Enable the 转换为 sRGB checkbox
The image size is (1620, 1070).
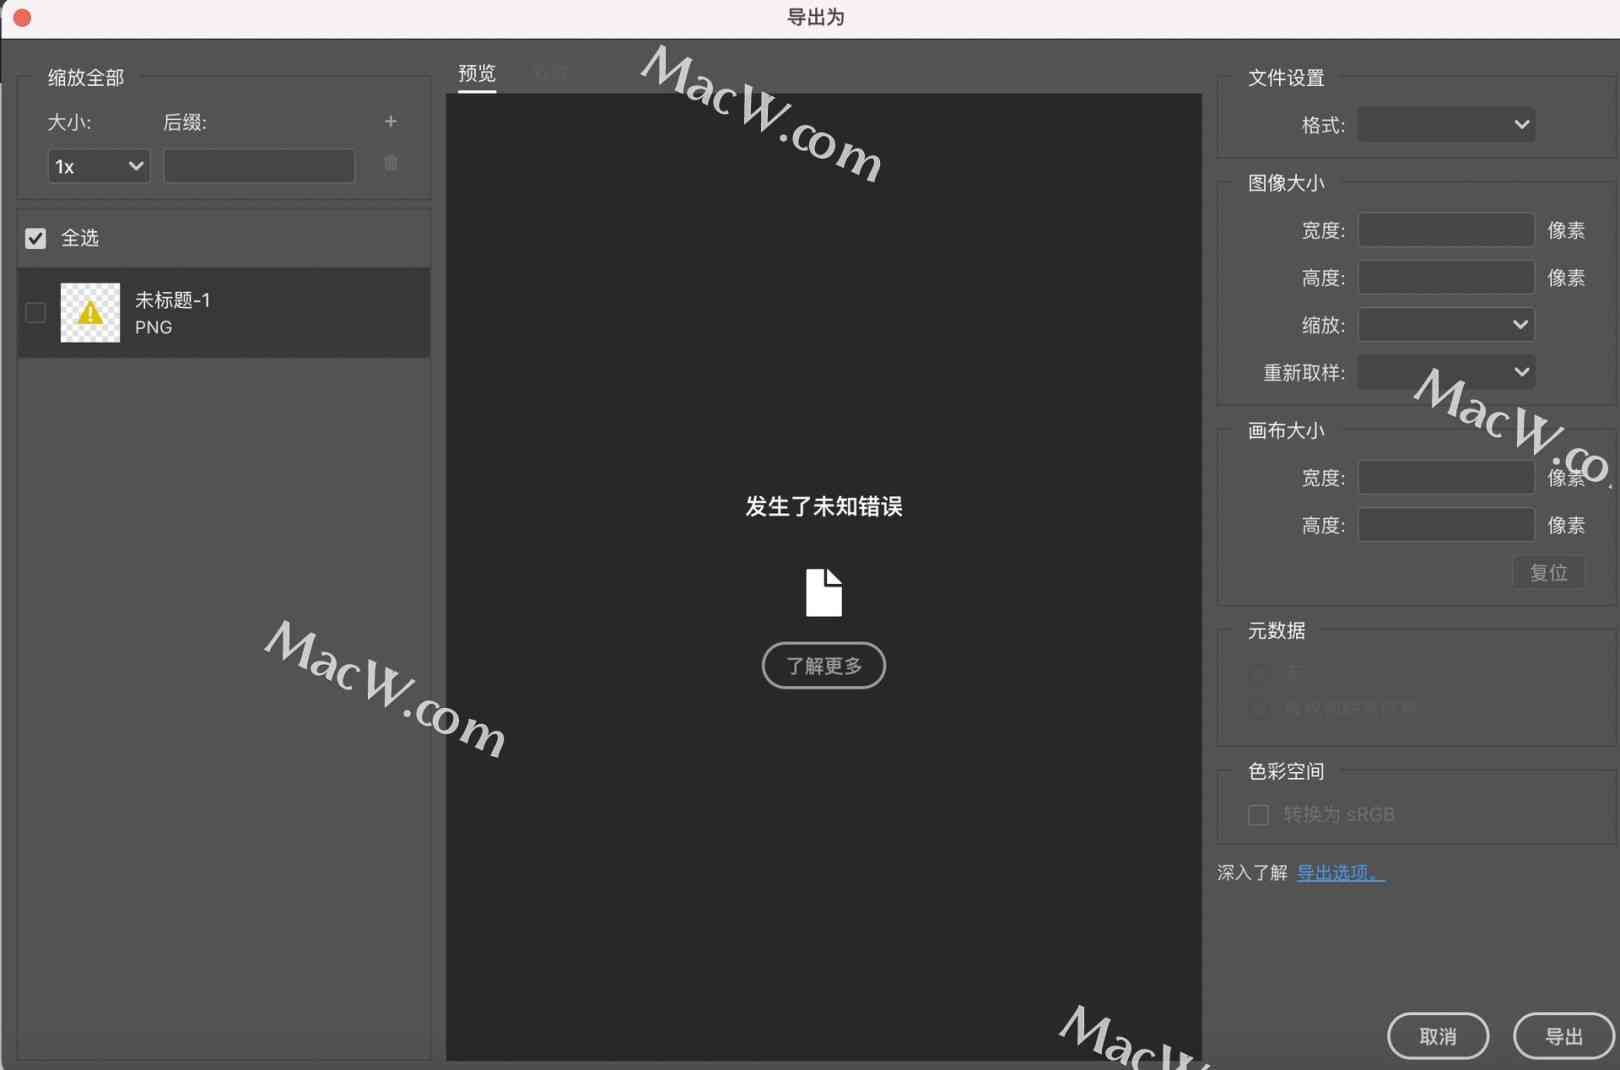pos(1258,815)
